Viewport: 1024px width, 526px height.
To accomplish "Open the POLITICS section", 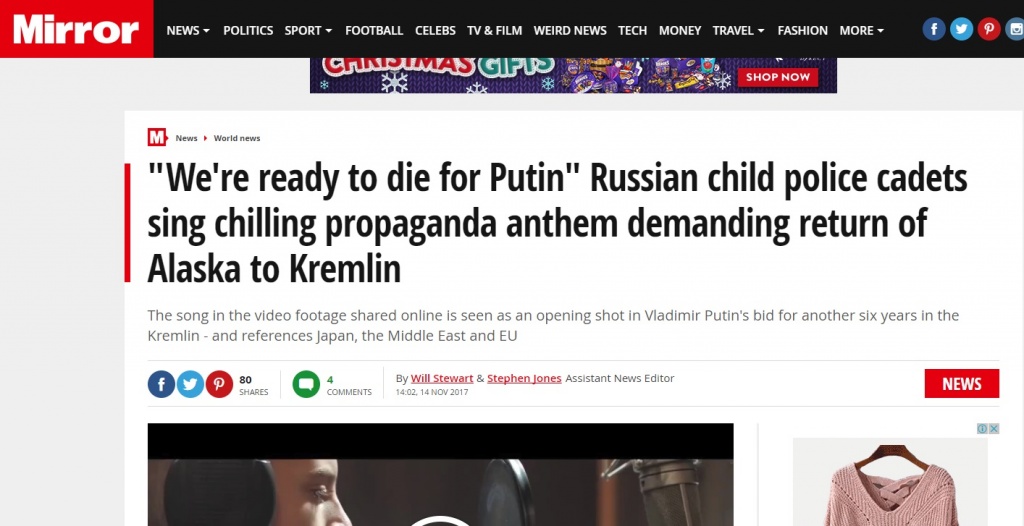I will click(x=248, y=30).
